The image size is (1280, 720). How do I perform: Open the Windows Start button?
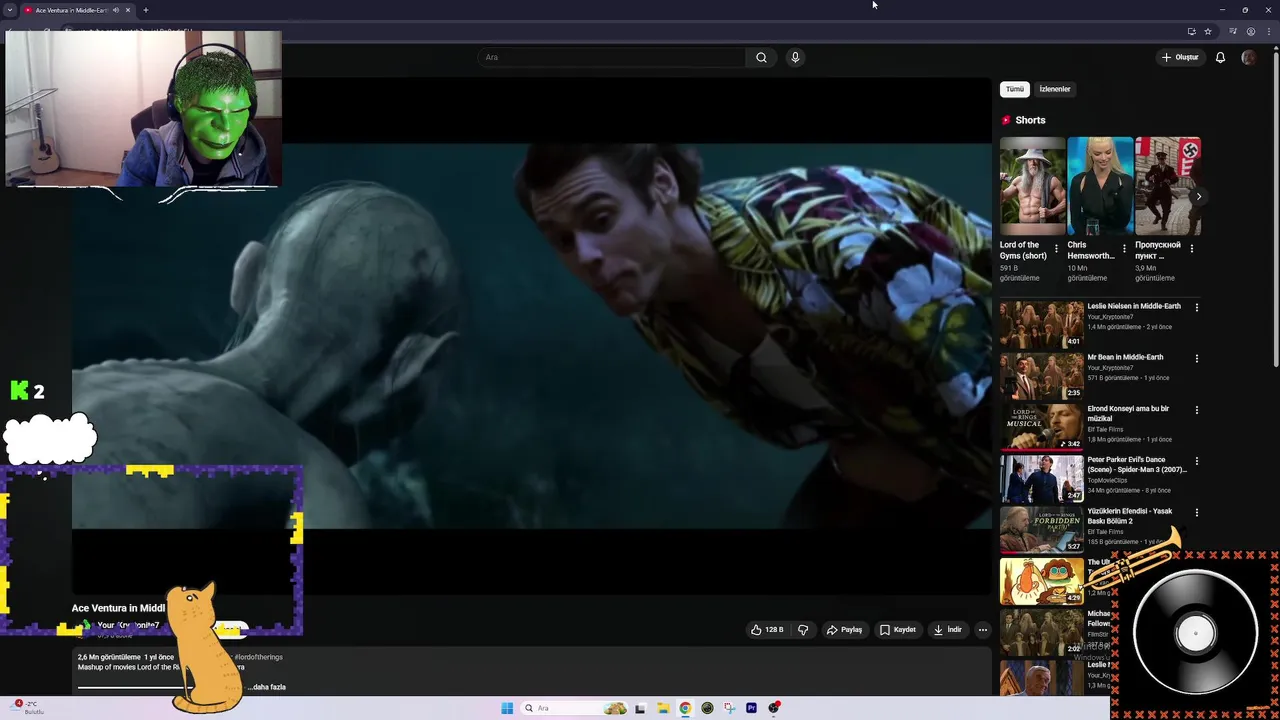click(507, 708)
